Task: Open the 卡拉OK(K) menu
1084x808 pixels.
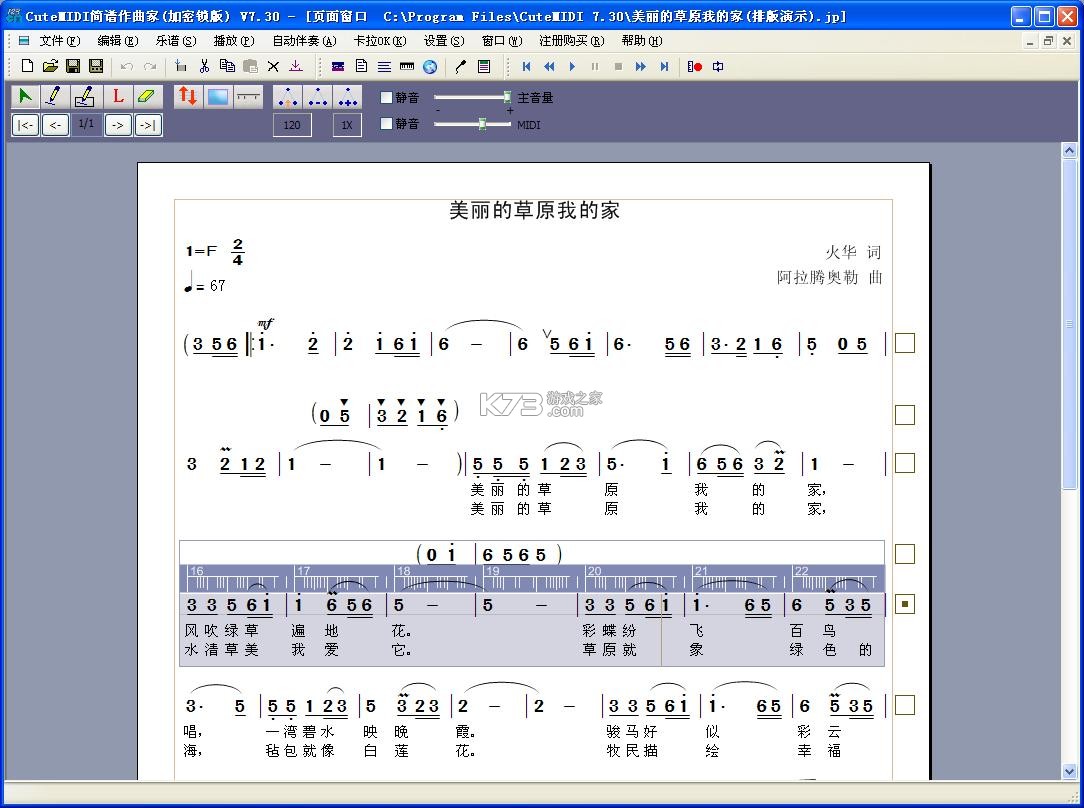Action: click(x=380, y=41)
